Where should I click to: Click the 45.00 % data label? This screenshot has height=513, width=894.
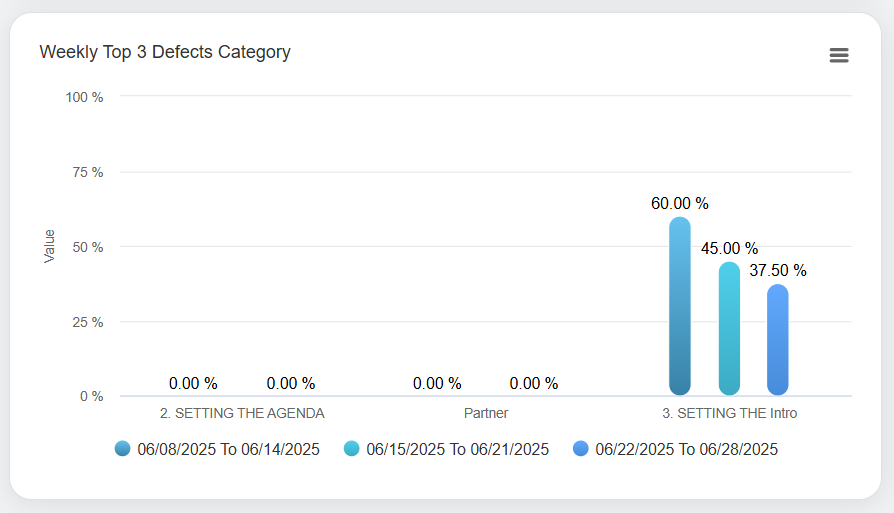tap(729, 248)
